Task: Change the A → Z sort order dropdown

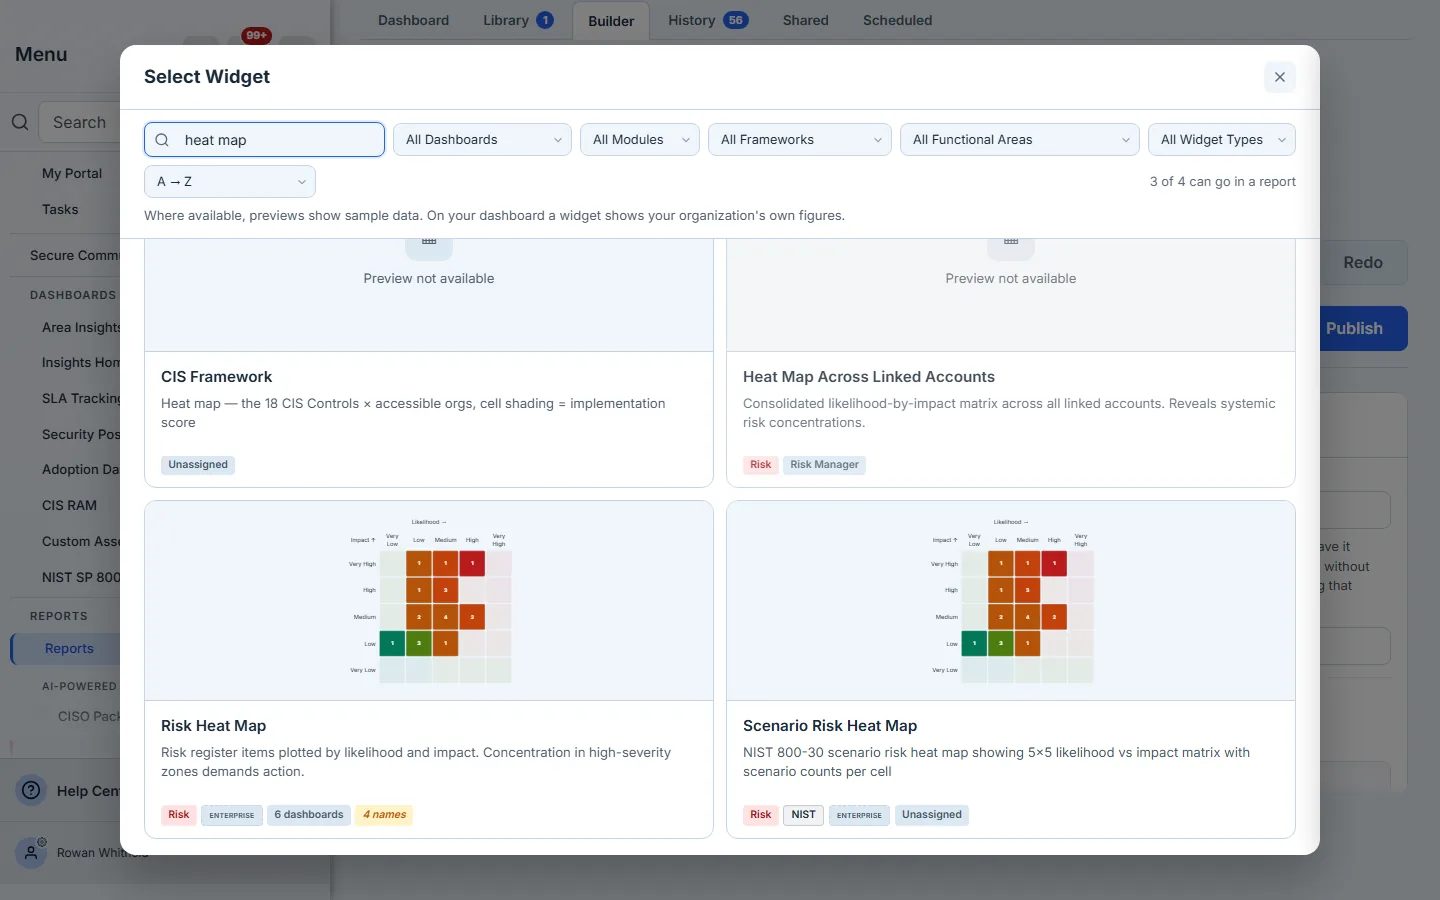Action: click(230, 182)
